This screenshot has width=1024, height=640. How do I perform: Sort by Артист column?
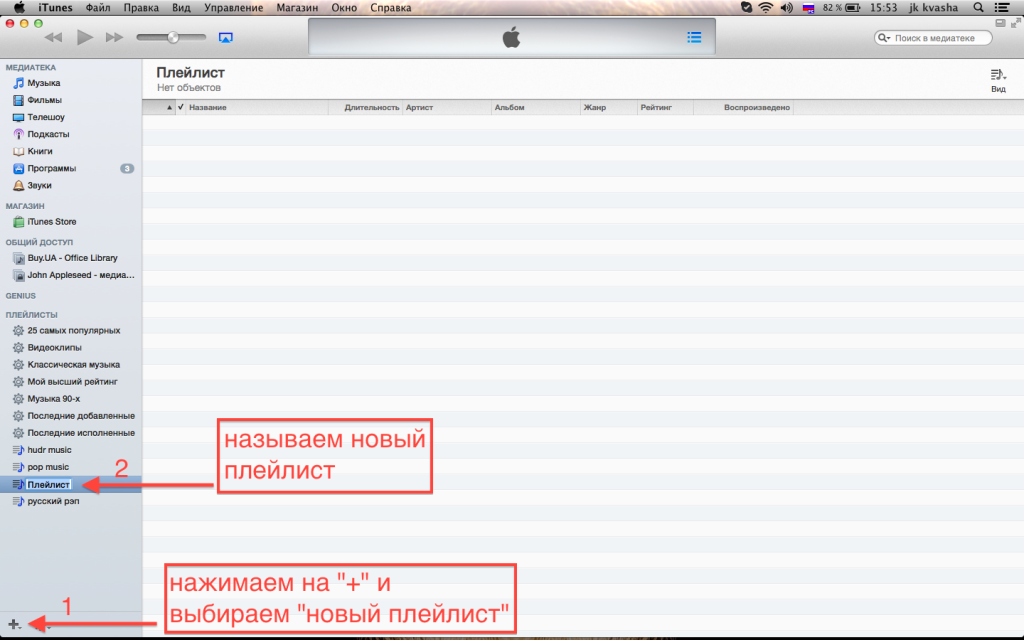point(447,107)
